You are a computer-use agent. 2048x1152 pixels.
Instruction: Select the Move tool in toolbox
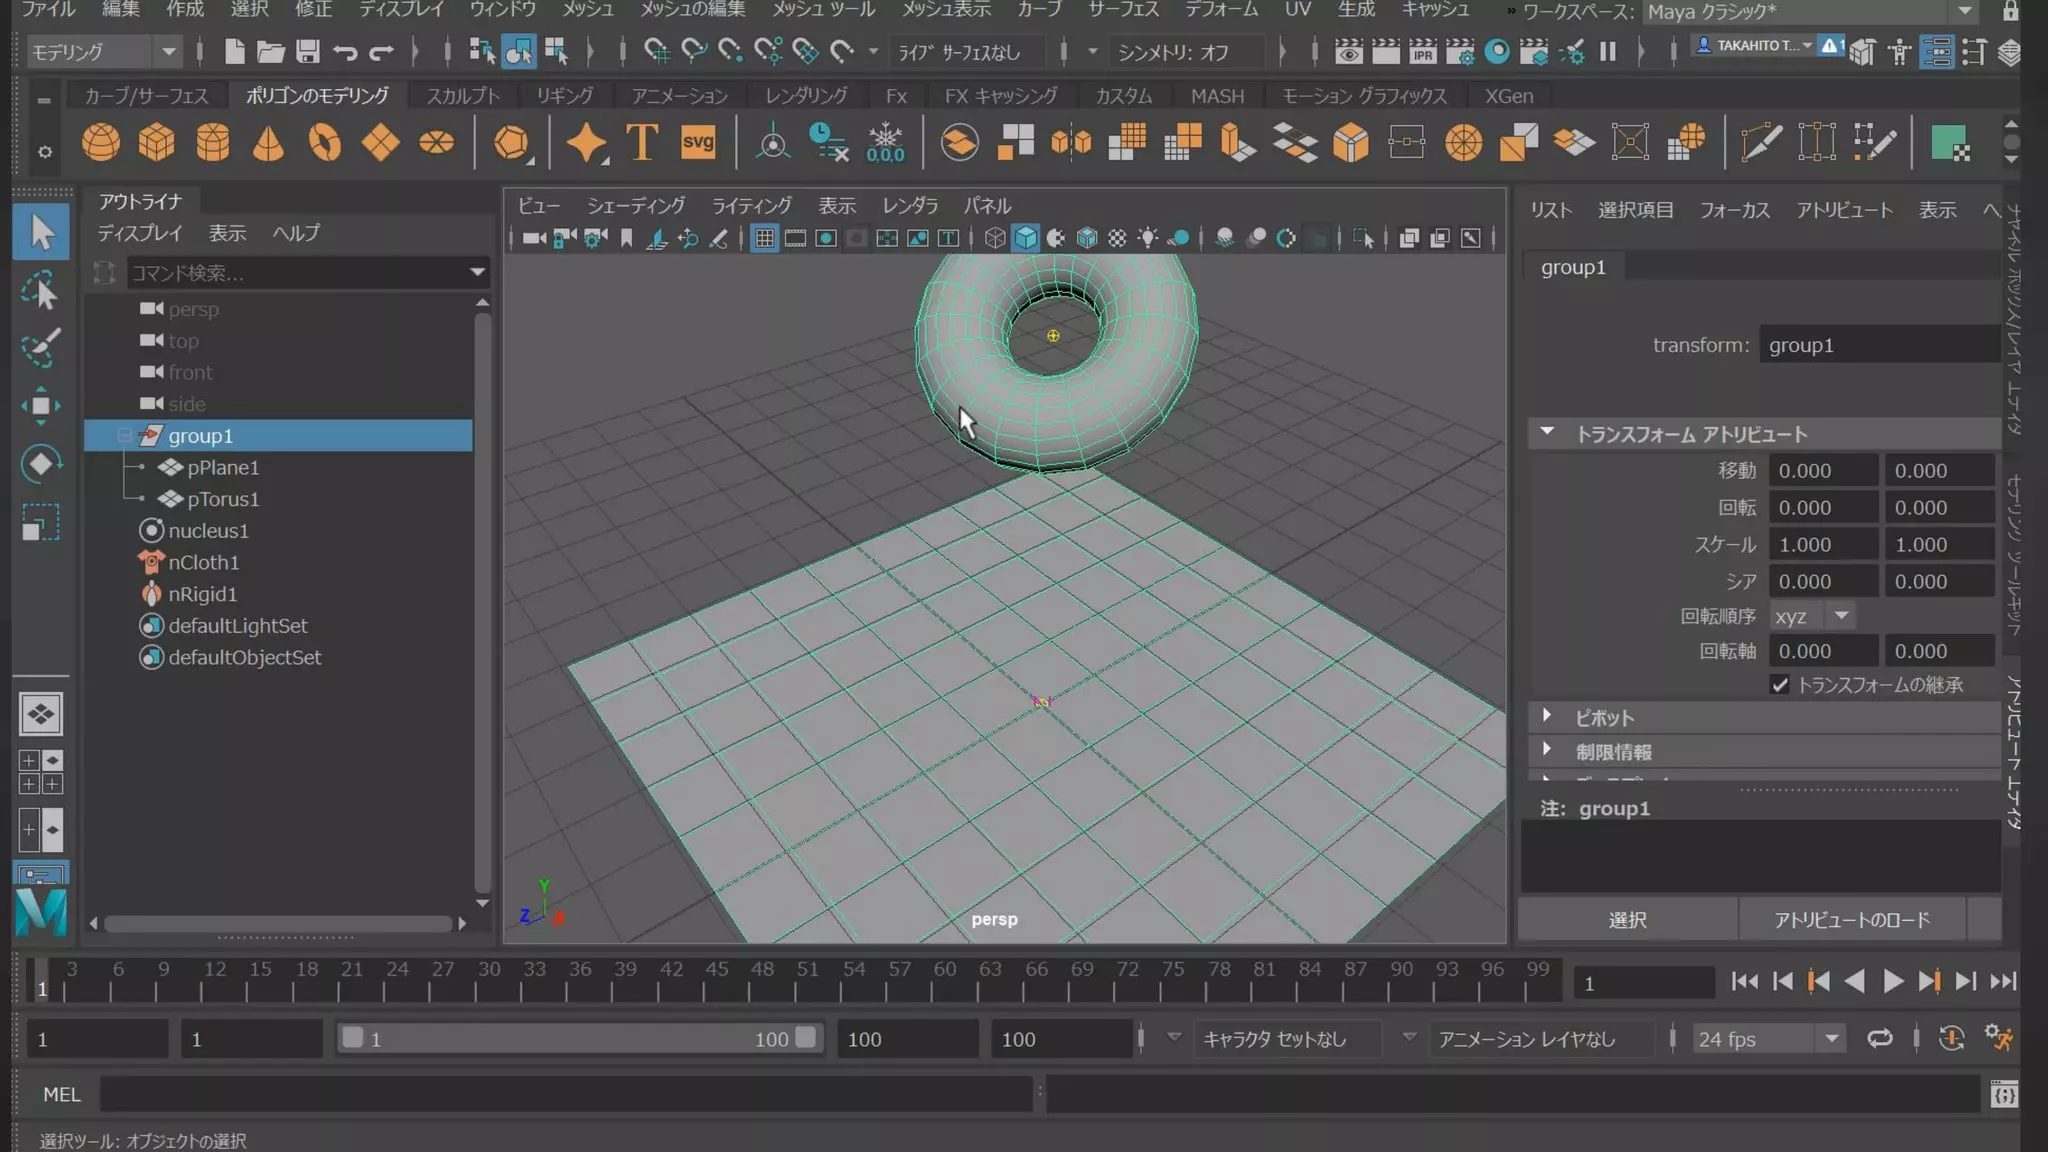pyautogui.click(x=41, y=406)
